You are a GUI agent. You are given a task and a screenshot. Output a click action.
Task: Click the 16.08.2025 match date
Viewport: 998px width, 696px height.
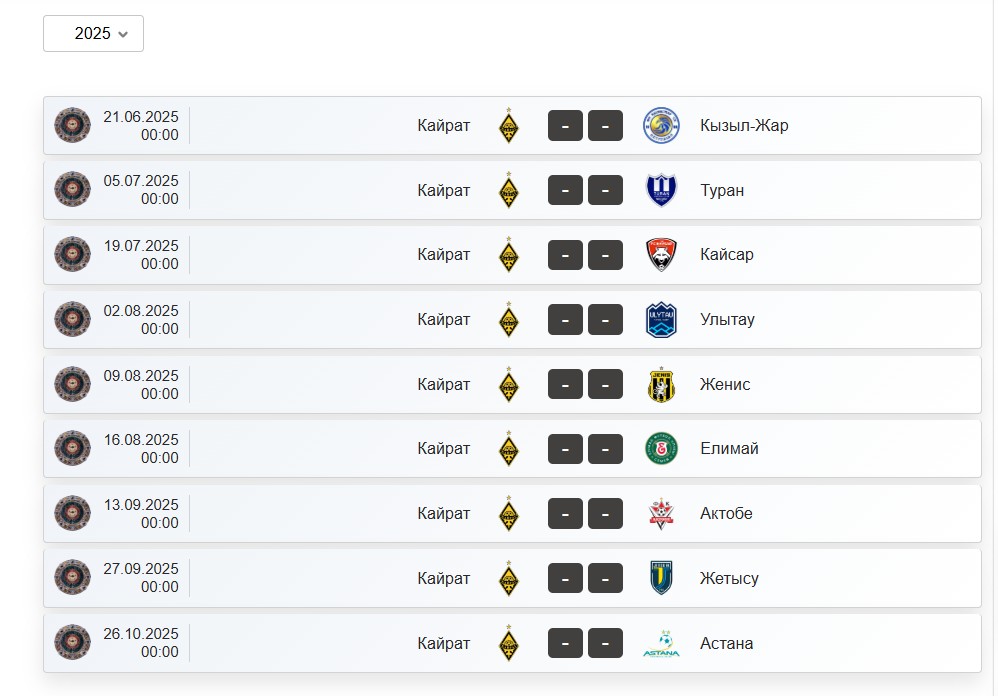[x=141, y=440]
